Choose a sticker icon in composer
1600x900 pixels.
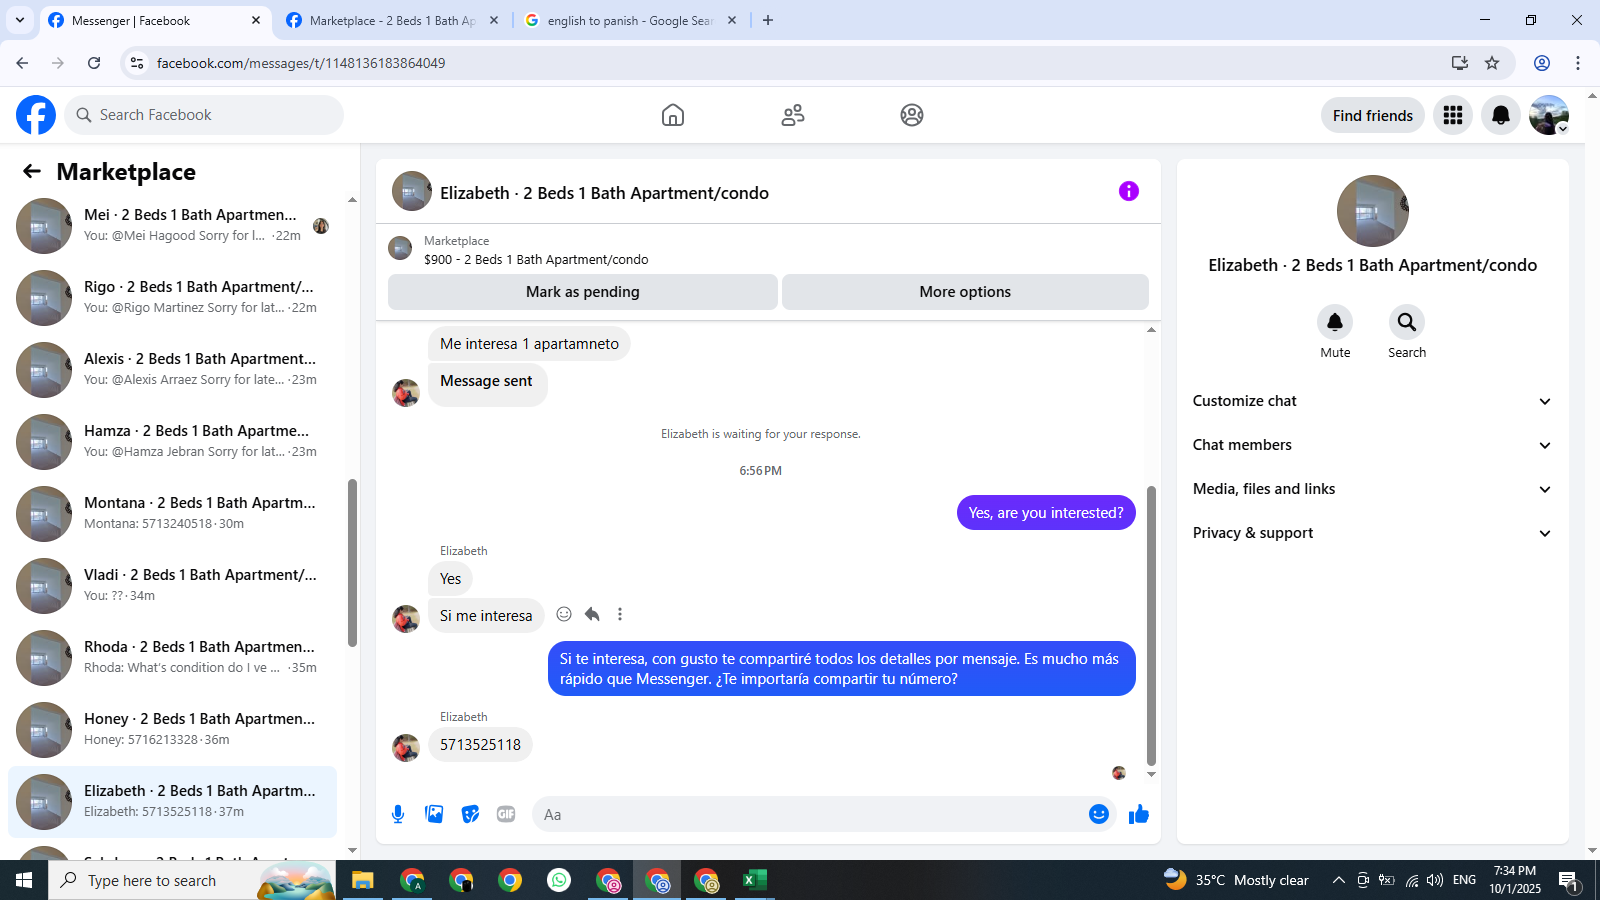470,814
